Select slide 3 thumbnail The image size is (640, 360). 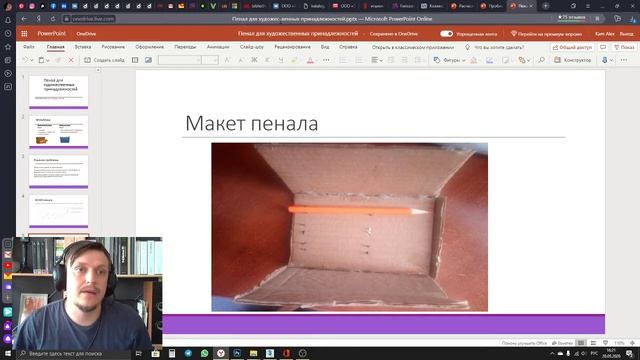point(59,171)
